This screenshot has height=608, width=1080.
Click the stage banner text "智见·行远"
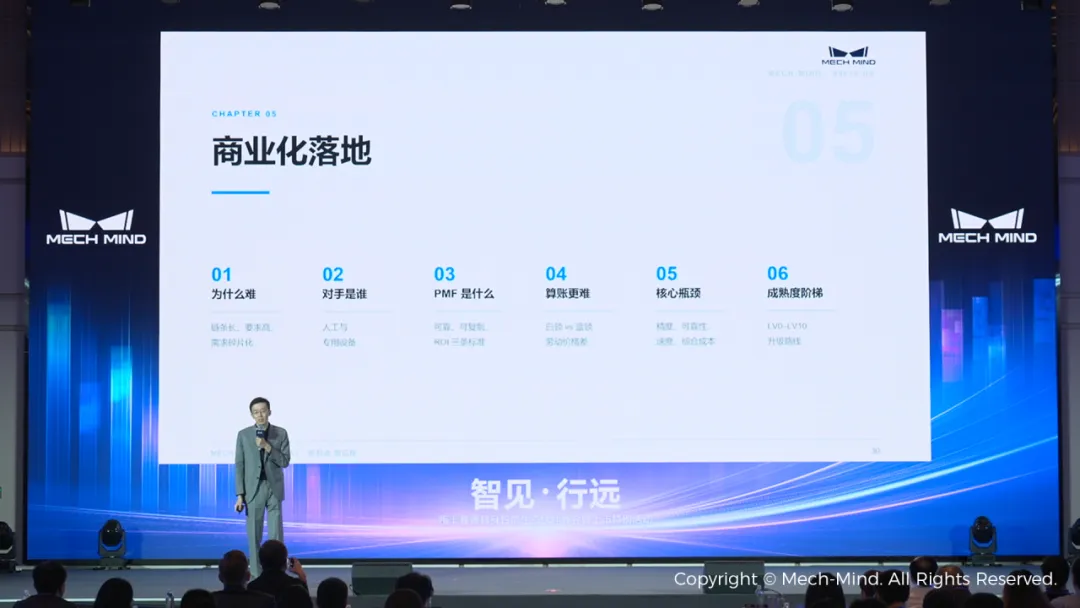(x=546, y=494)
